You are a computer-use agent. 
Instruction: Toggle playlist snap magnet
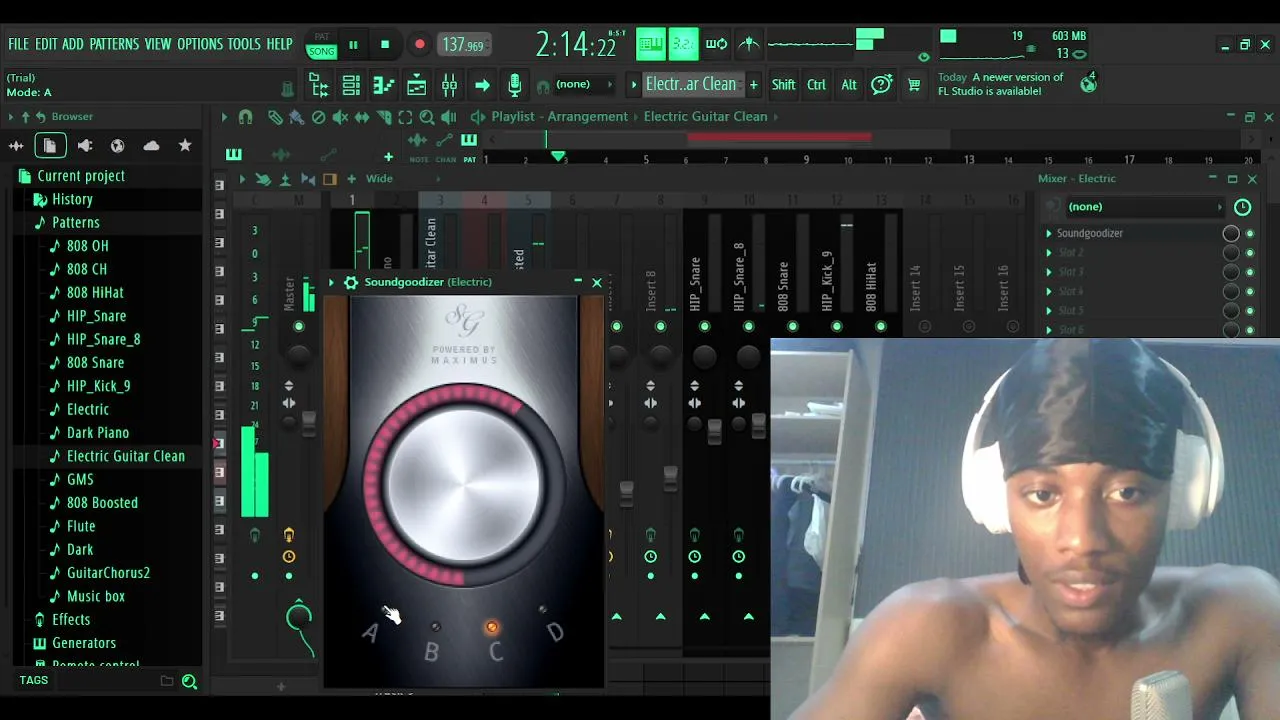(245, 117)
